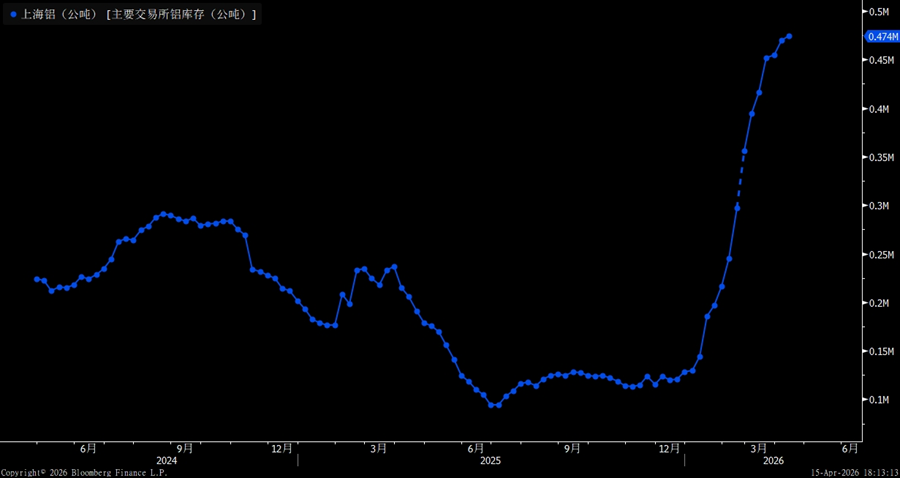Click the 6月 label above 2024

pyautogui.click(x=88, y=448)
